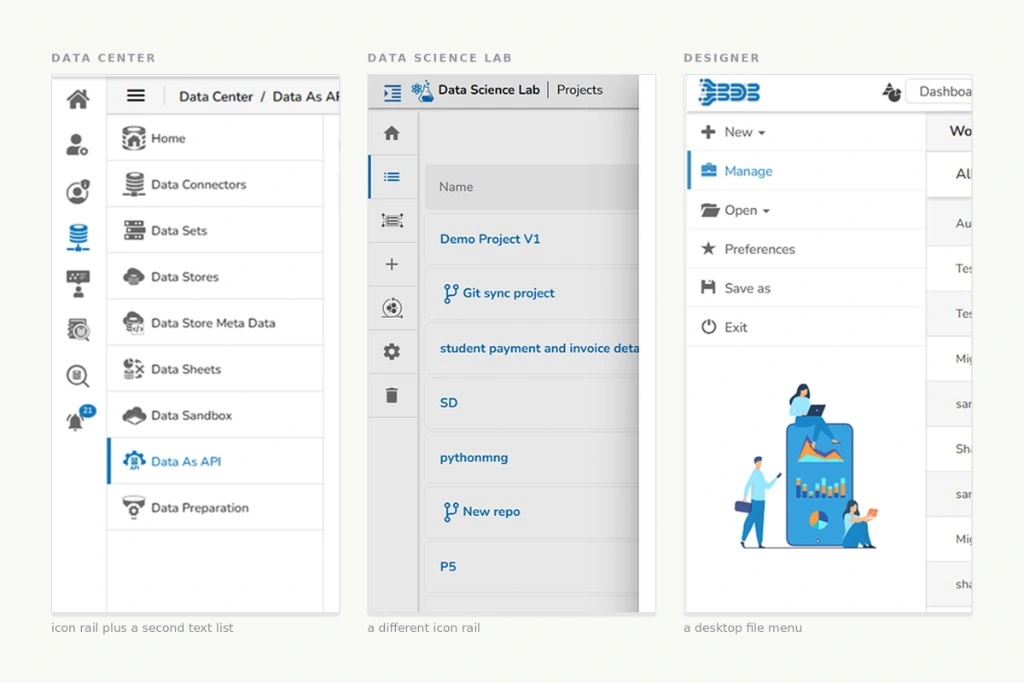Open the circular repo sync icon in Lab rail

392,308
